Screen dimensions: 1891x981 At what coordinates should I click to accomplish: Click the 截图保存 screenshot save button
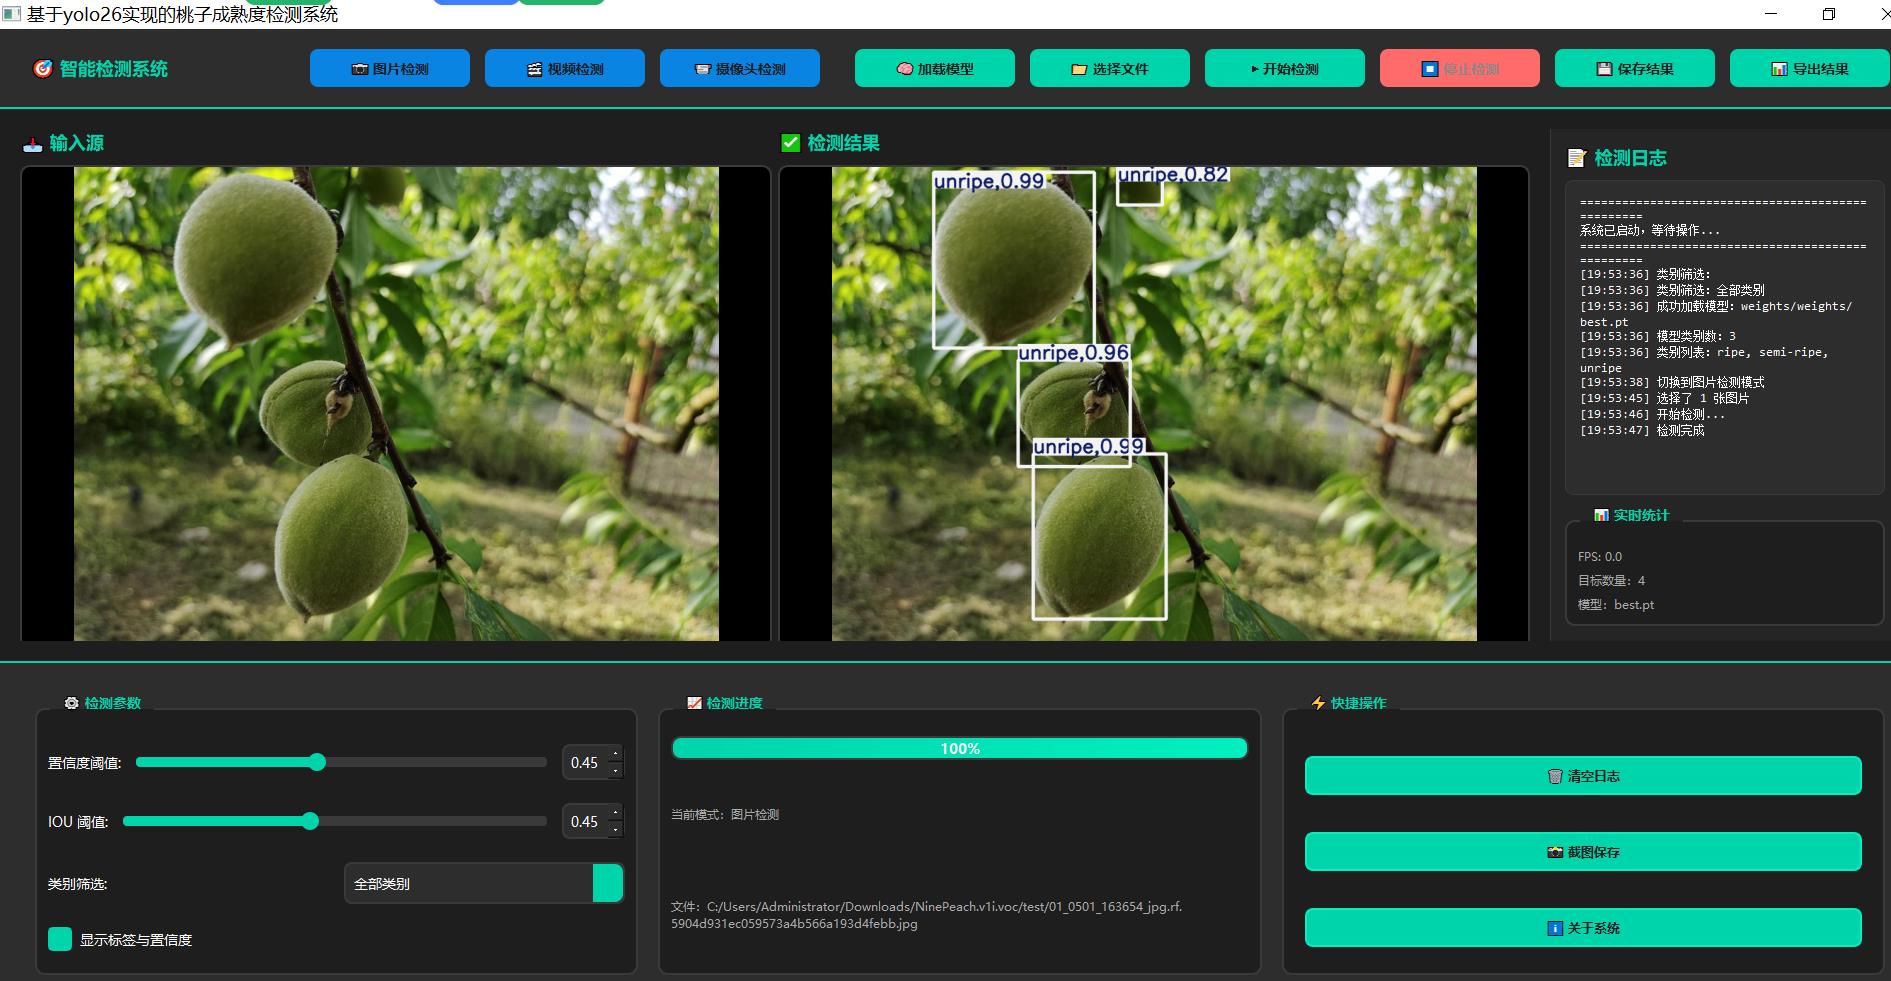pos(1582,852)
